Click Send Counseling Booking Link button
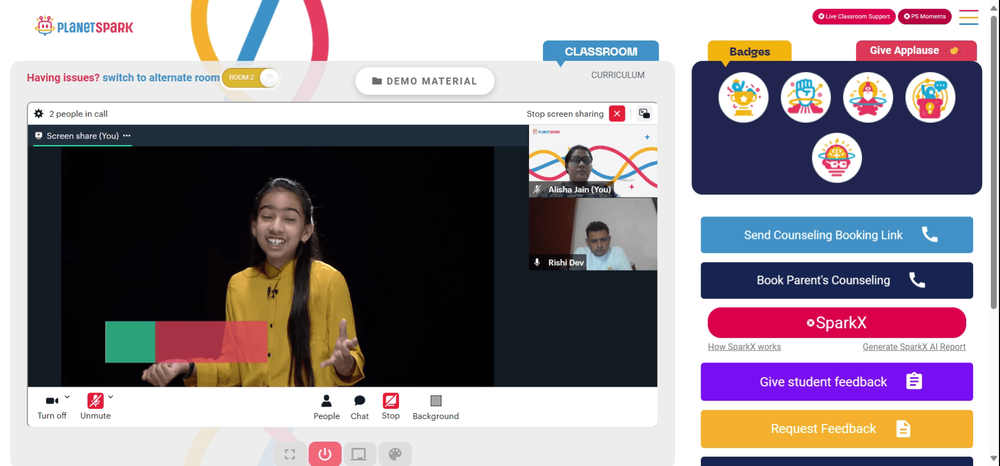Screen dimensions: 1000x466 click(x=836, y=235)
